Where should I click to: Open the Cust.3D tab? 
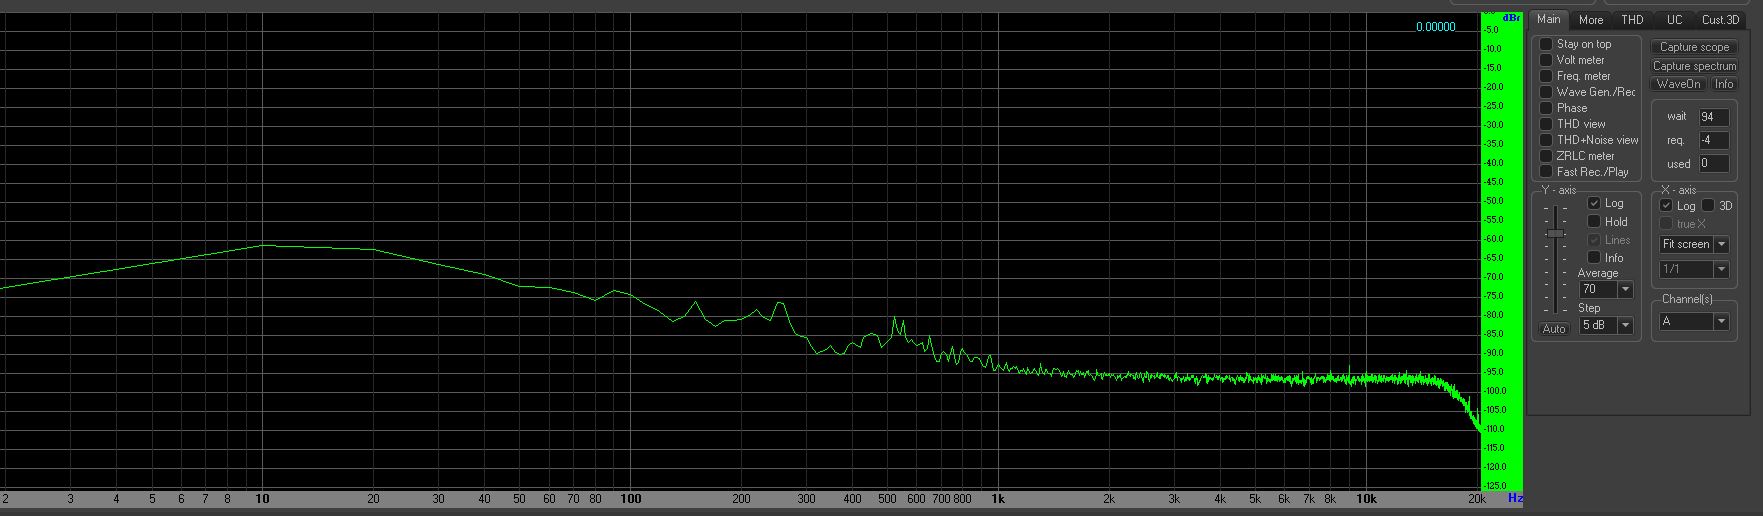click(1720, 20)
